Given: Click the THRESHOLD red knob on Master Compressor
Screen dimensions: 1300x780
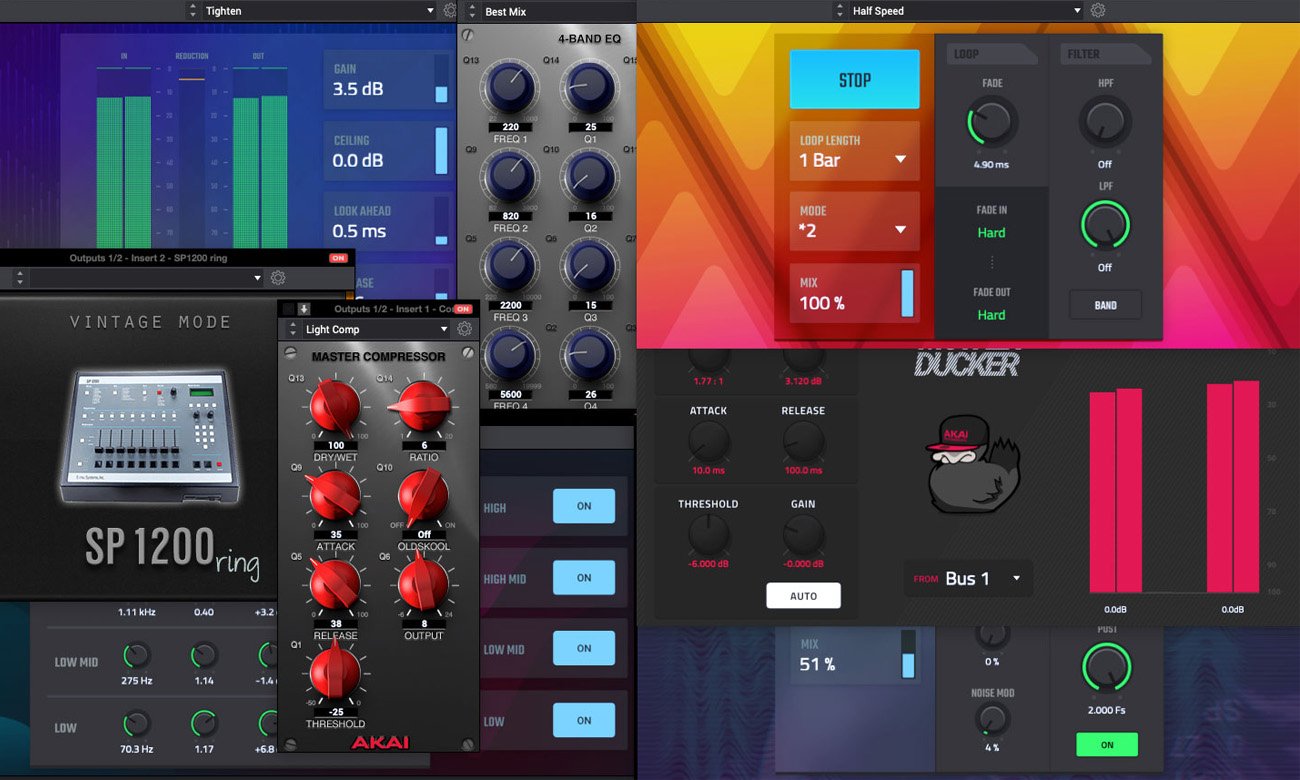Looking at the screenshot, I should pos(336,672).
